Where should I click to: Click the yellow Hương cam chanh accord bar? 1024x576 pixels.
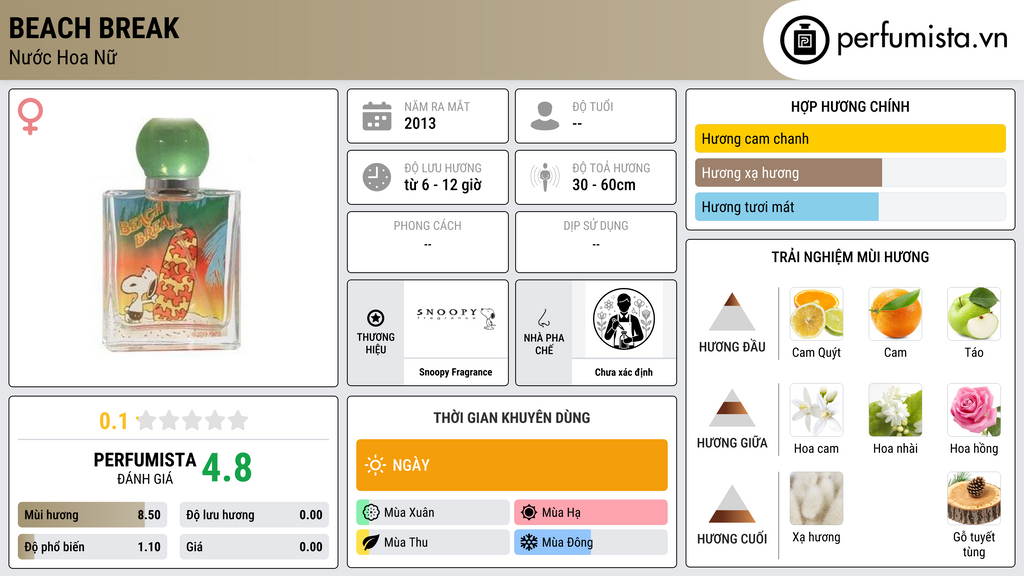point(850,138)
